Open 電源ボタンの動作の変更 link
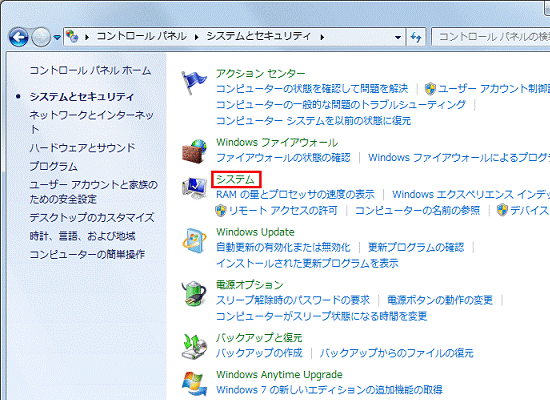This screenshot has height=400, width=550. [440, 300]
